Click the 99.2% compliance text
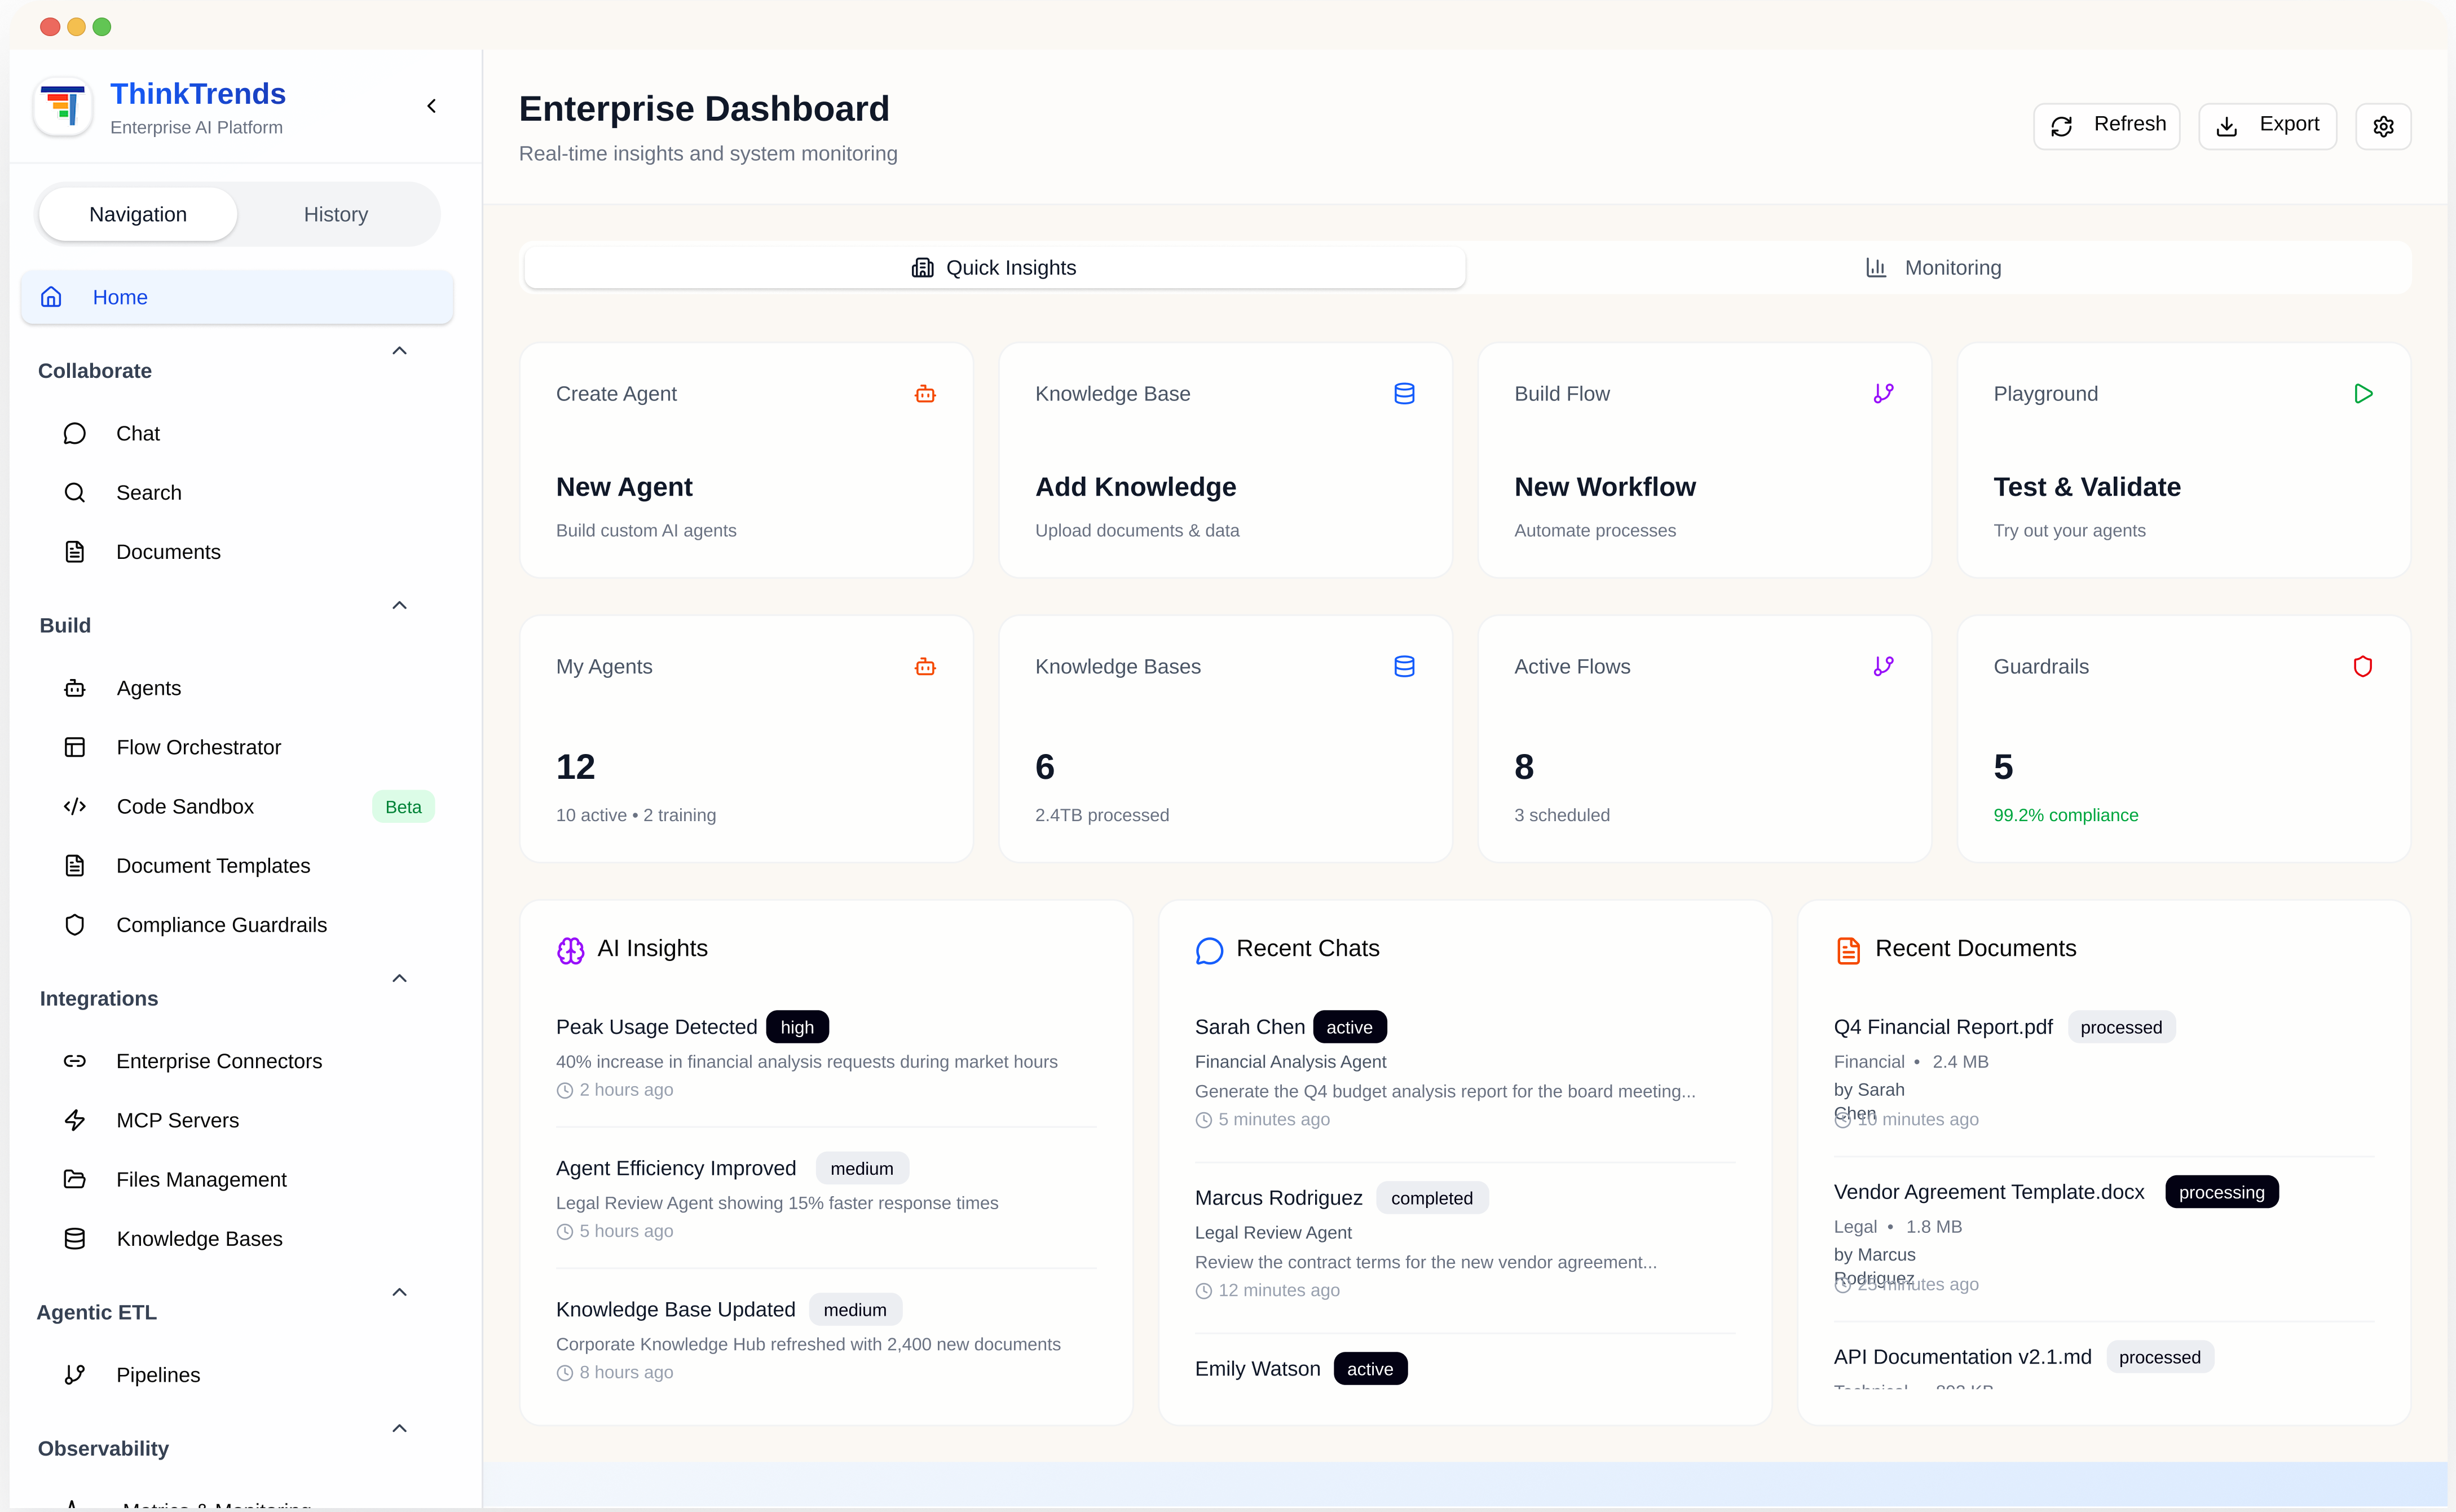This screenshot has width=2456, height=1512. pyautogui.click(x=2066, y=815)
